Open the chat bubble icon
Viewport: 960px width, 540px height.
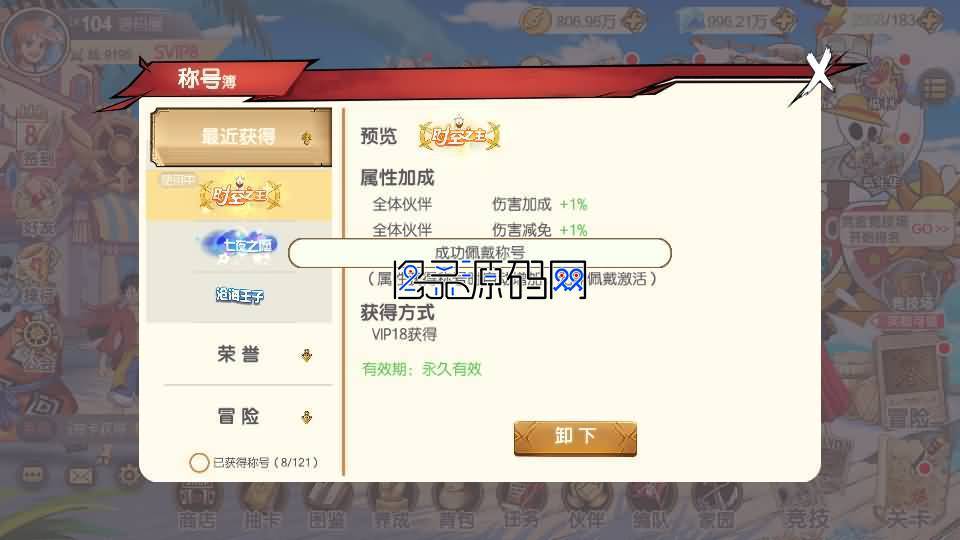(32, 475)
